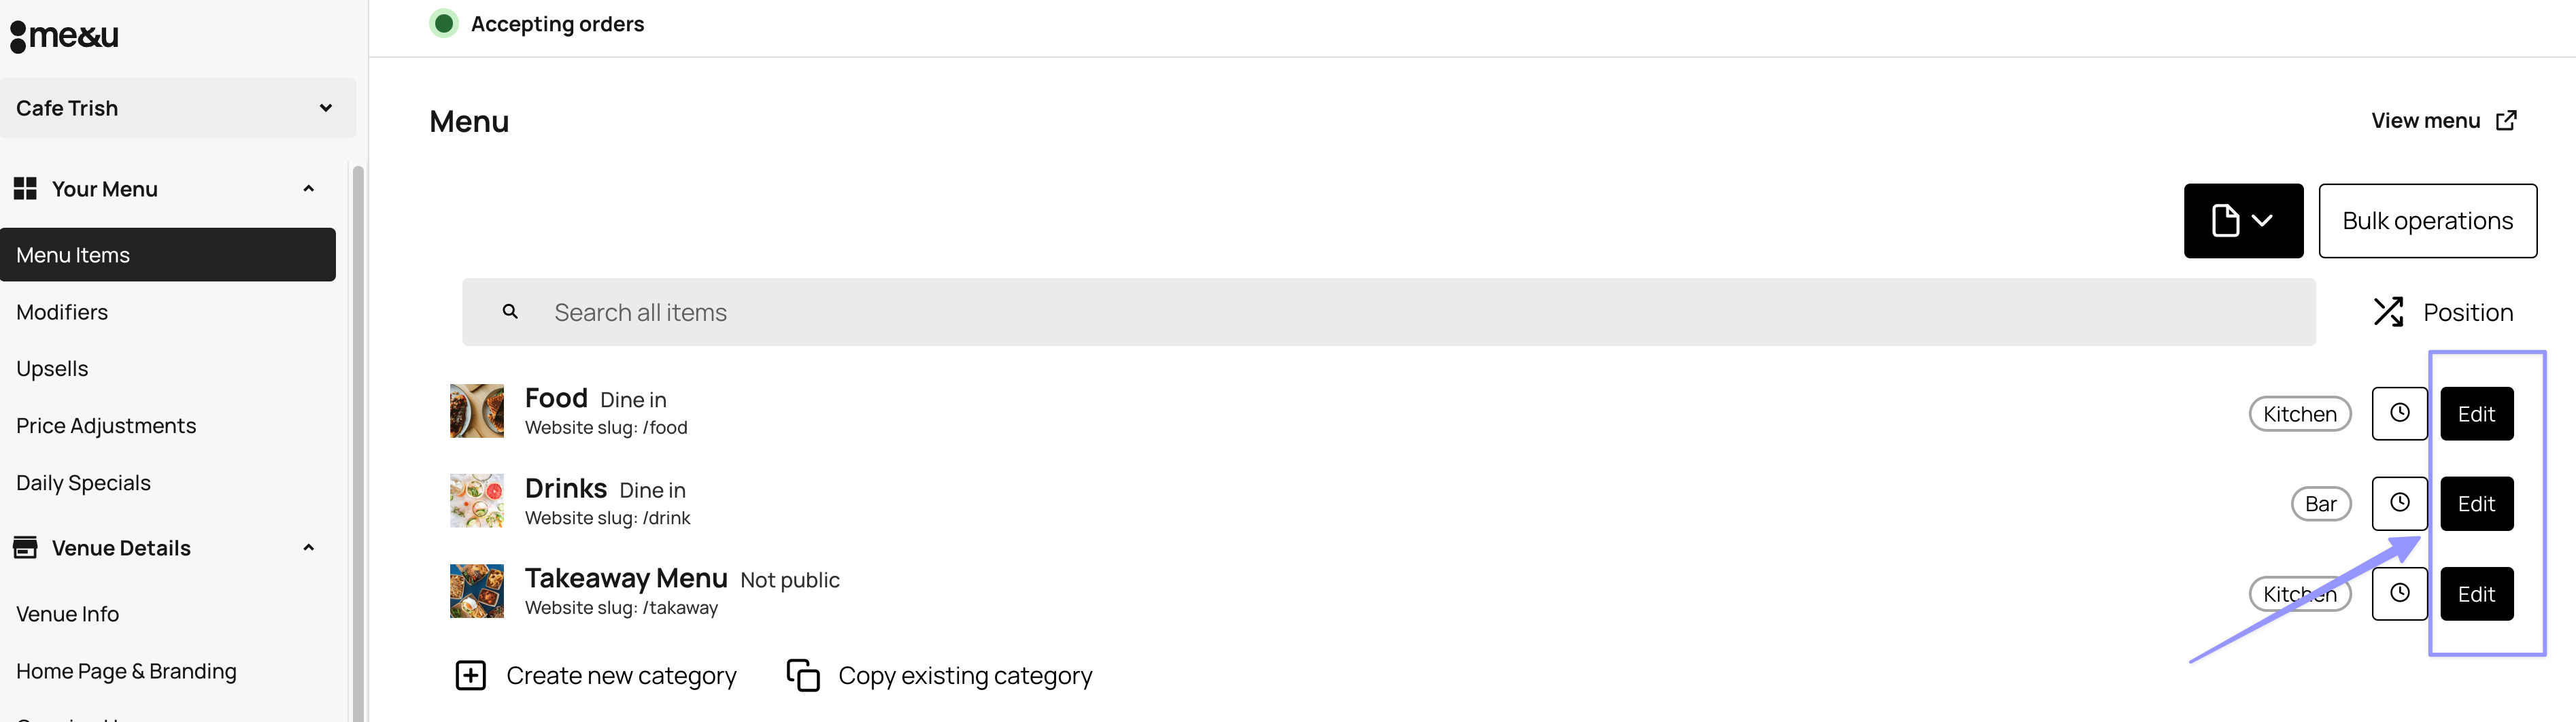
Task: Click the Copy existing category icon
Action: click(x=802, y=675)
